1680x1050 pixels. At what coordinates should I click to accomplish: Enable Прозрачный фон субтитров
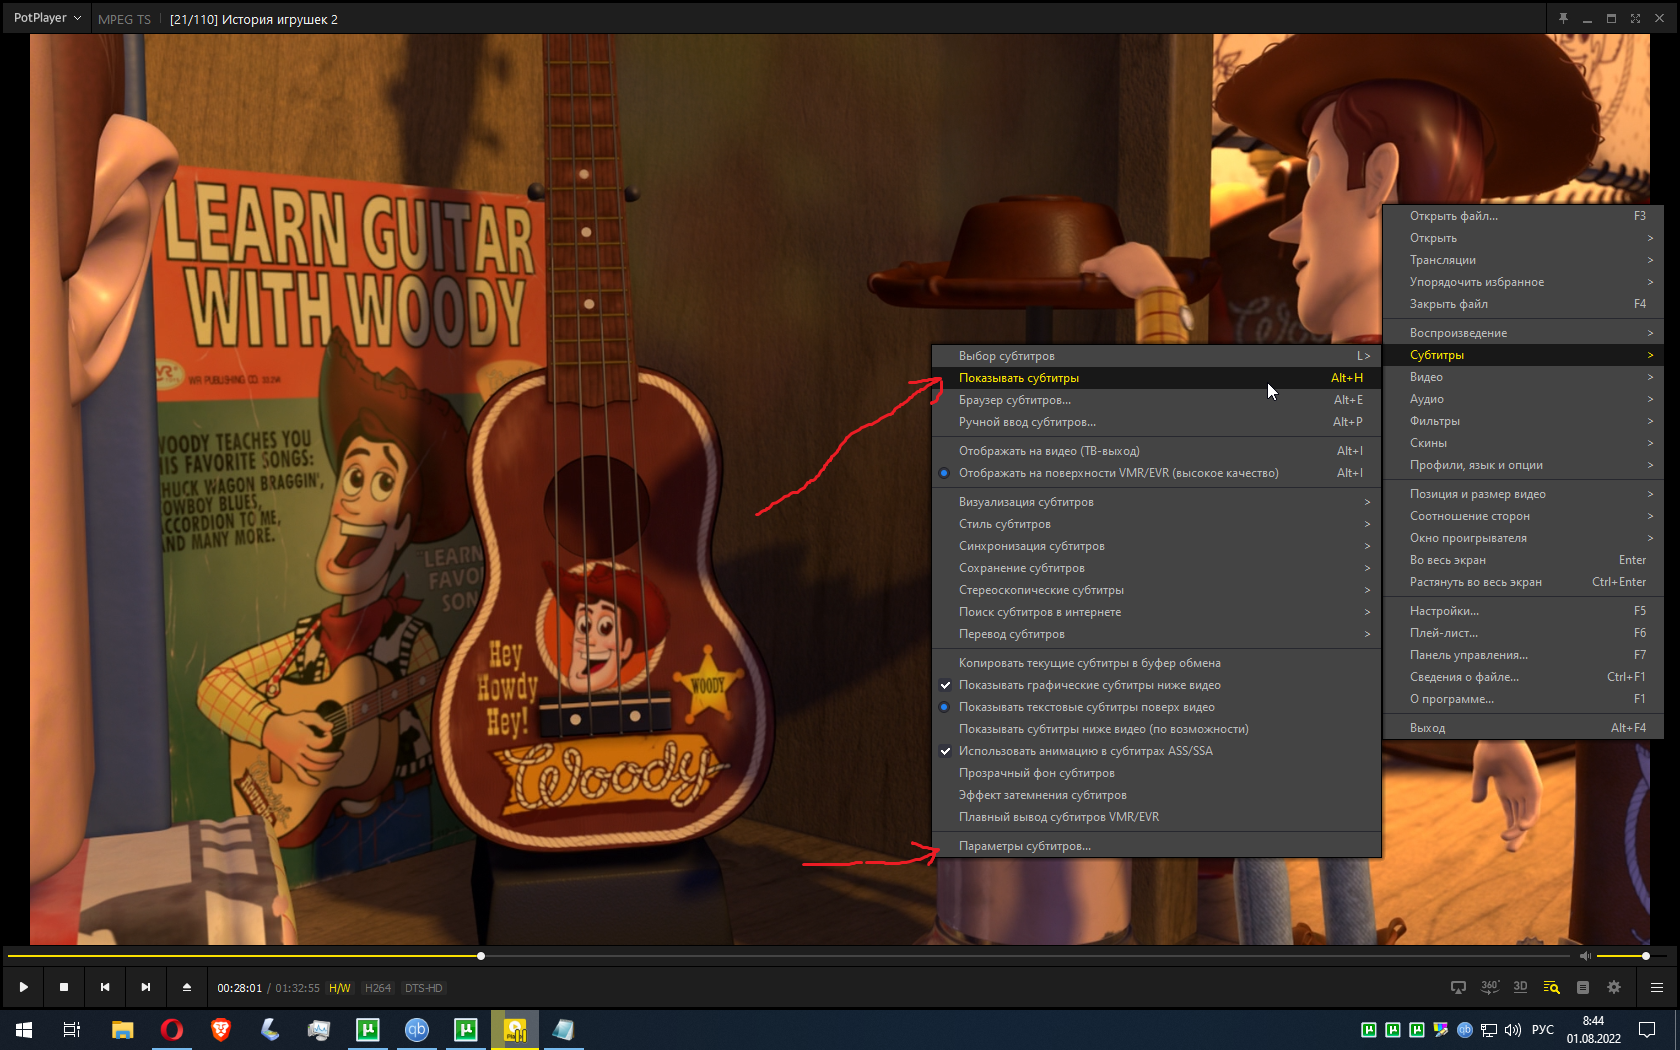click(x=1156, y=773)
